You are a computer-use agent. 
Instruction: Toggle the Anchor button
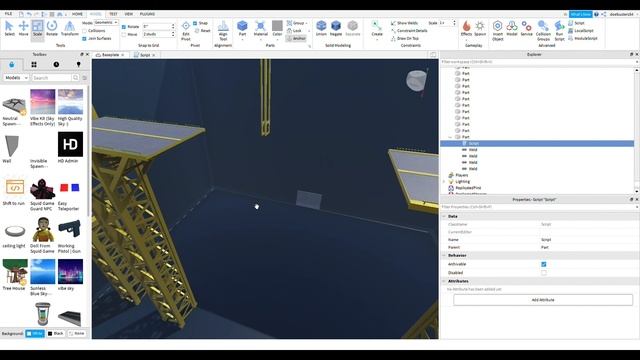[x=296, y=38]
